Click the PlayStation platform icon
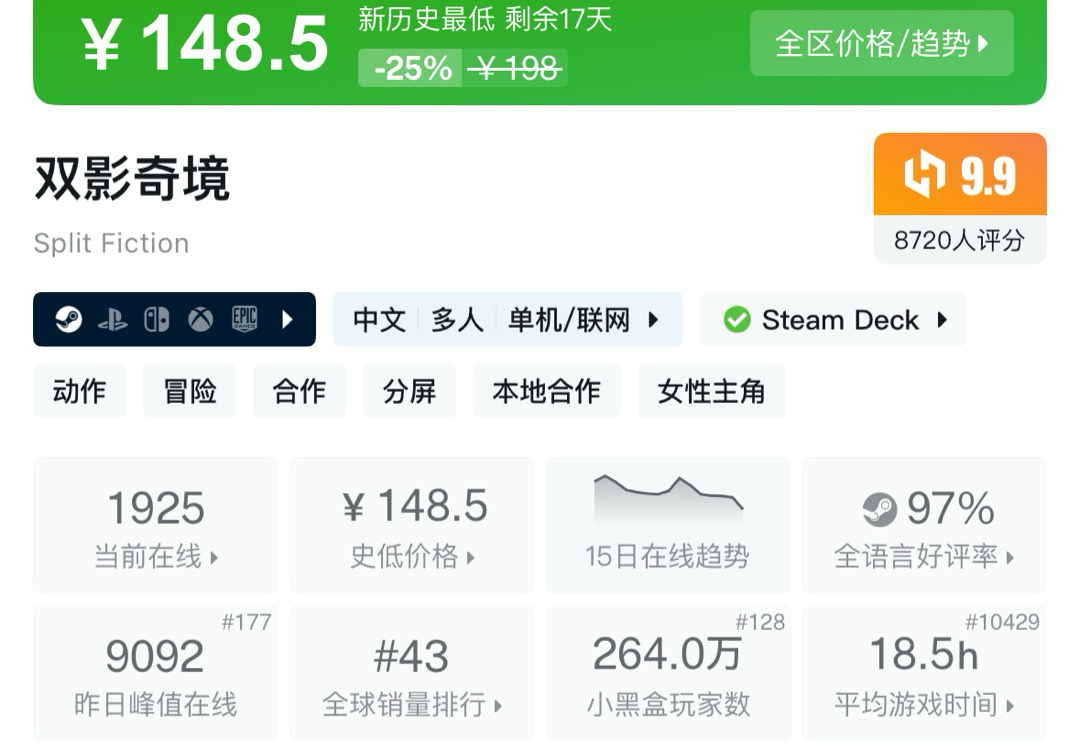Image resolution: width=1080 pixels, height=750 pixels. tap(112, 320)
